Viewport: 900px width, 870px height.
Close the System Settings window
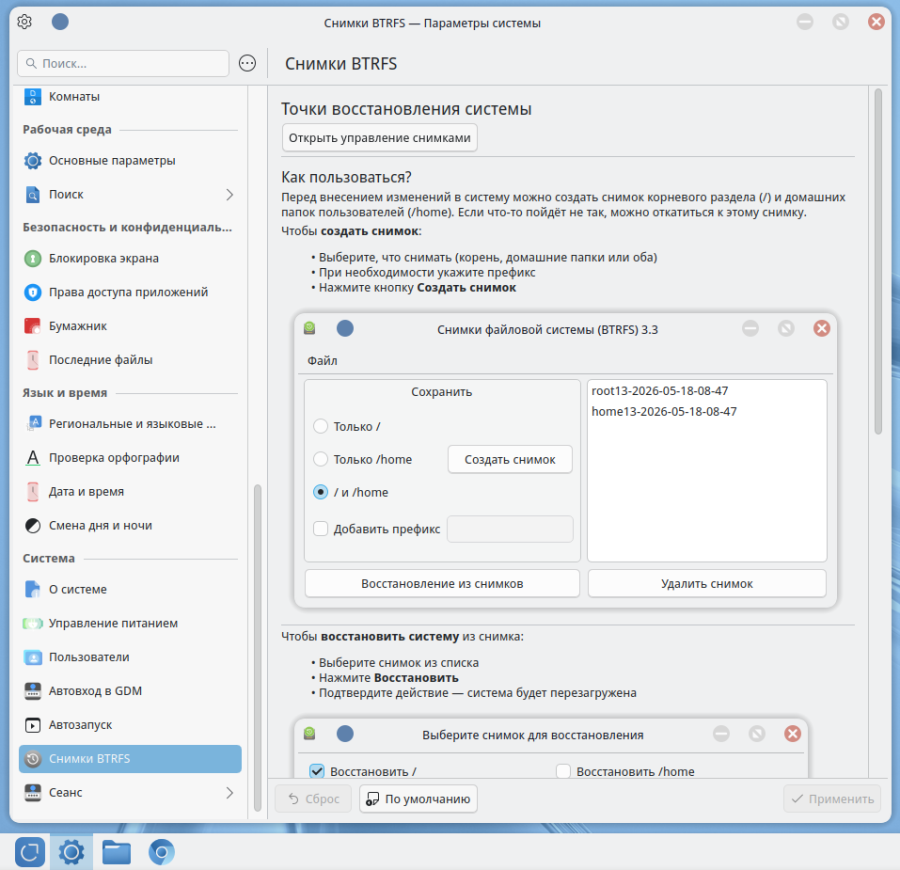pyautogui.click(x=876, y=22)
